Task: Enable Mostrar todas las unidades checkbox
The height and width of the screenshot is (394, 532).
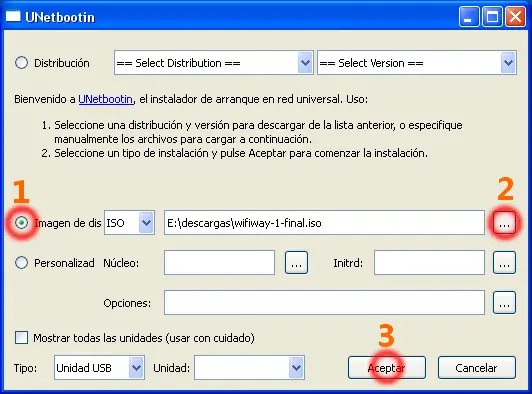Action: [x=21, y=338]
